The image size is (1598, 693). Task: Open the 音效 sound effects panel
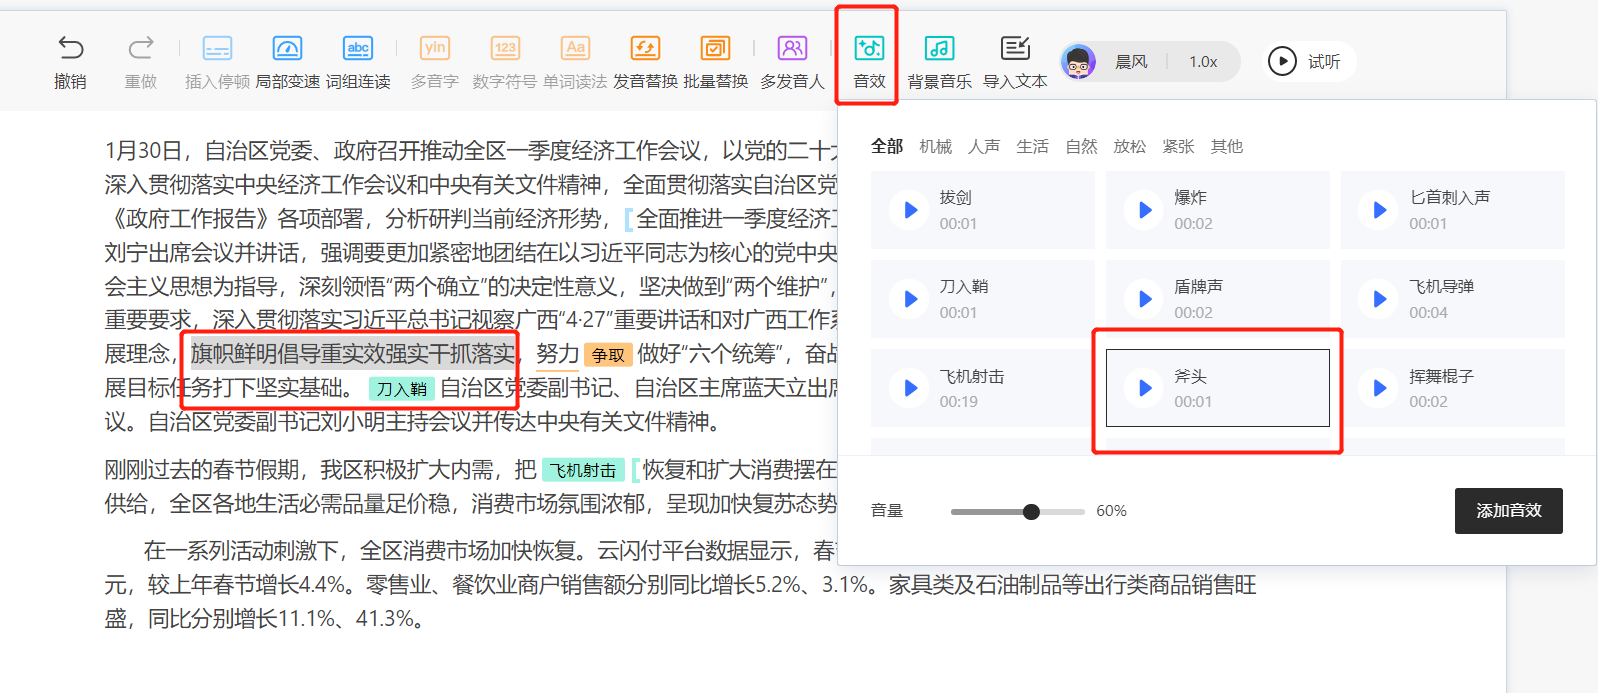pos(869,49)
